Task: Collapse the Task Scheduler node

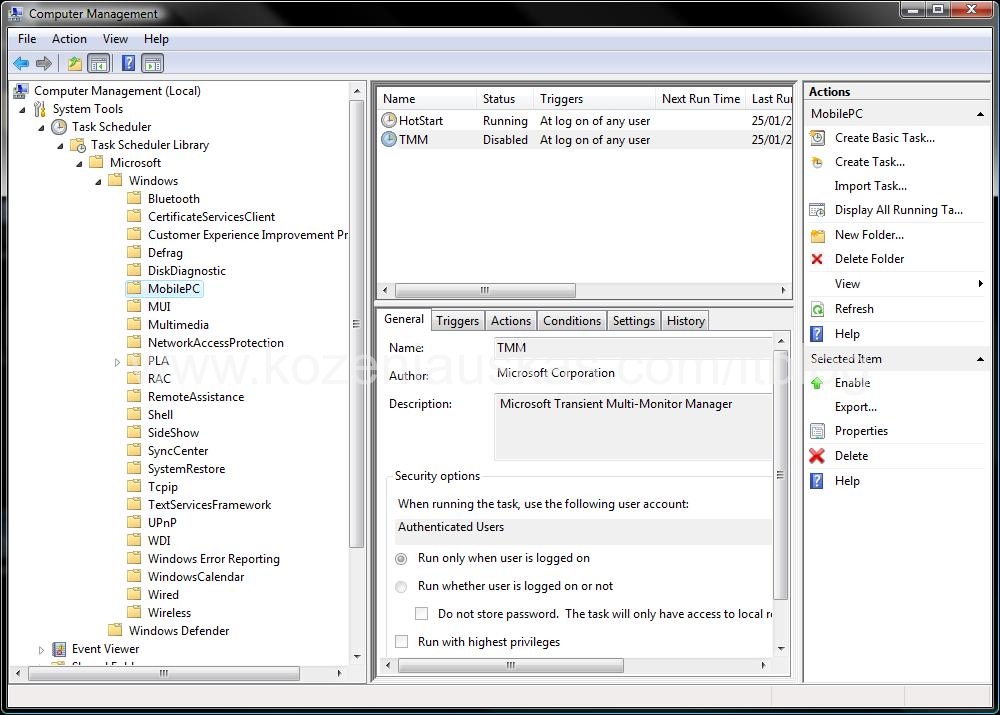Action: [41, 128]
